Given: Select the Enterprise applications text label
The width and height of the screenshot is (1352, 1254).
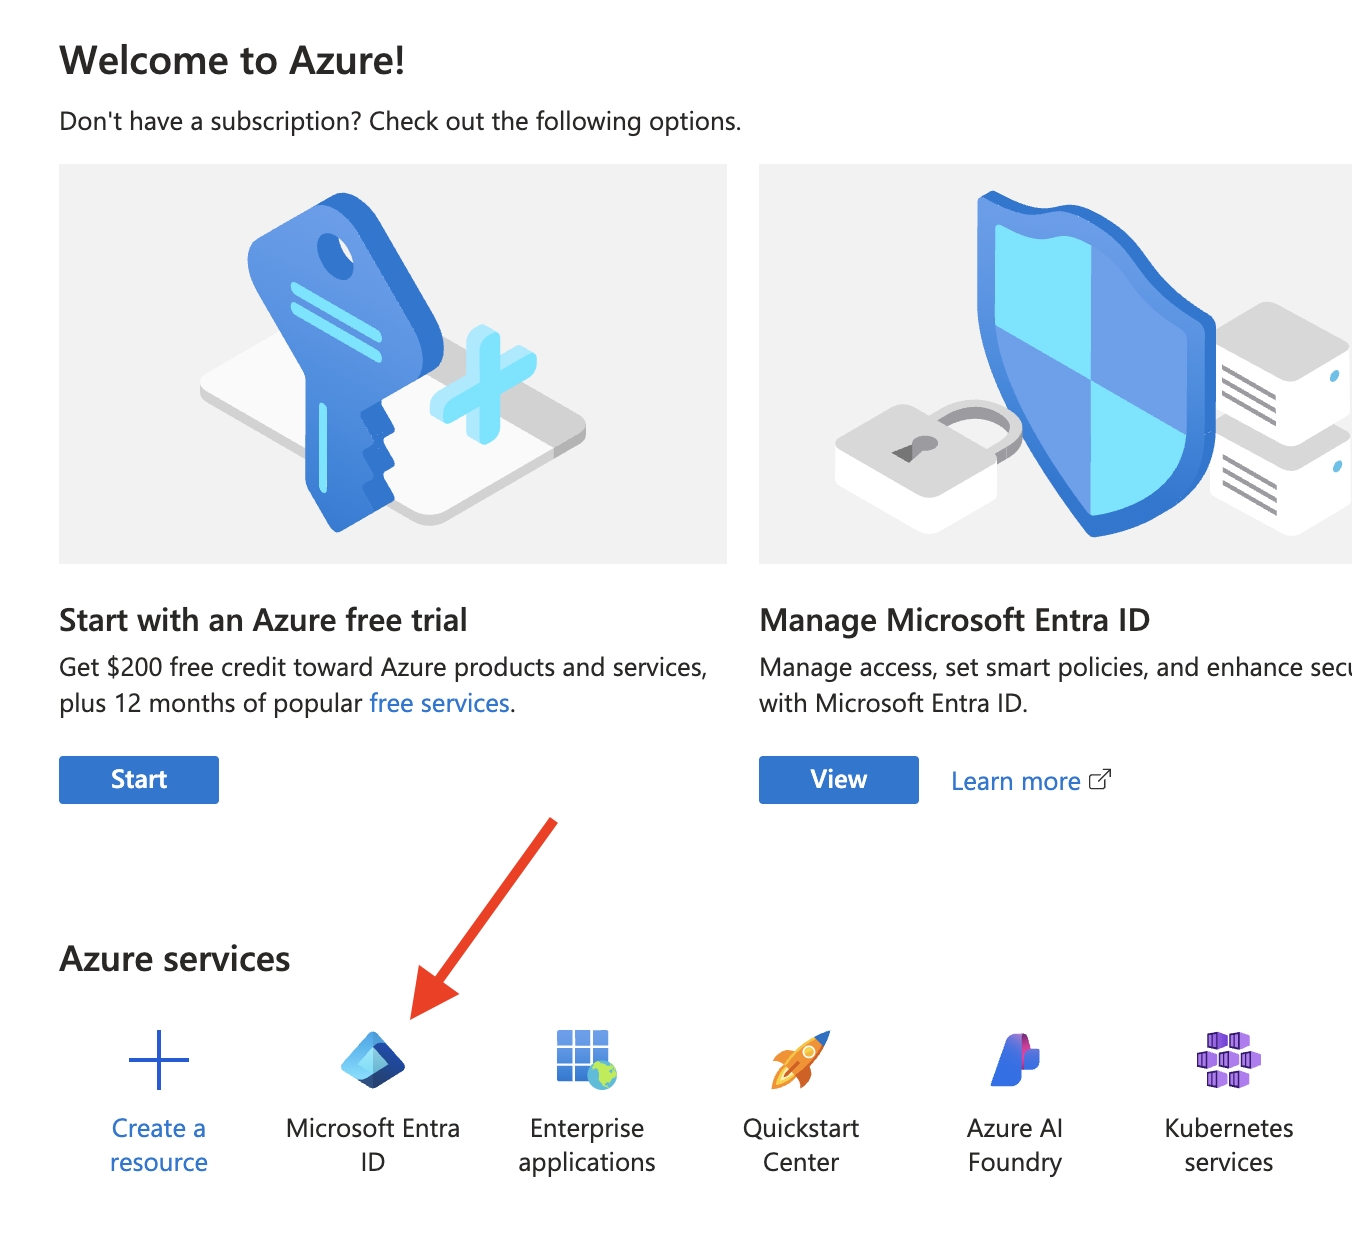Looking at the screenshot, I should (587, 1145).
